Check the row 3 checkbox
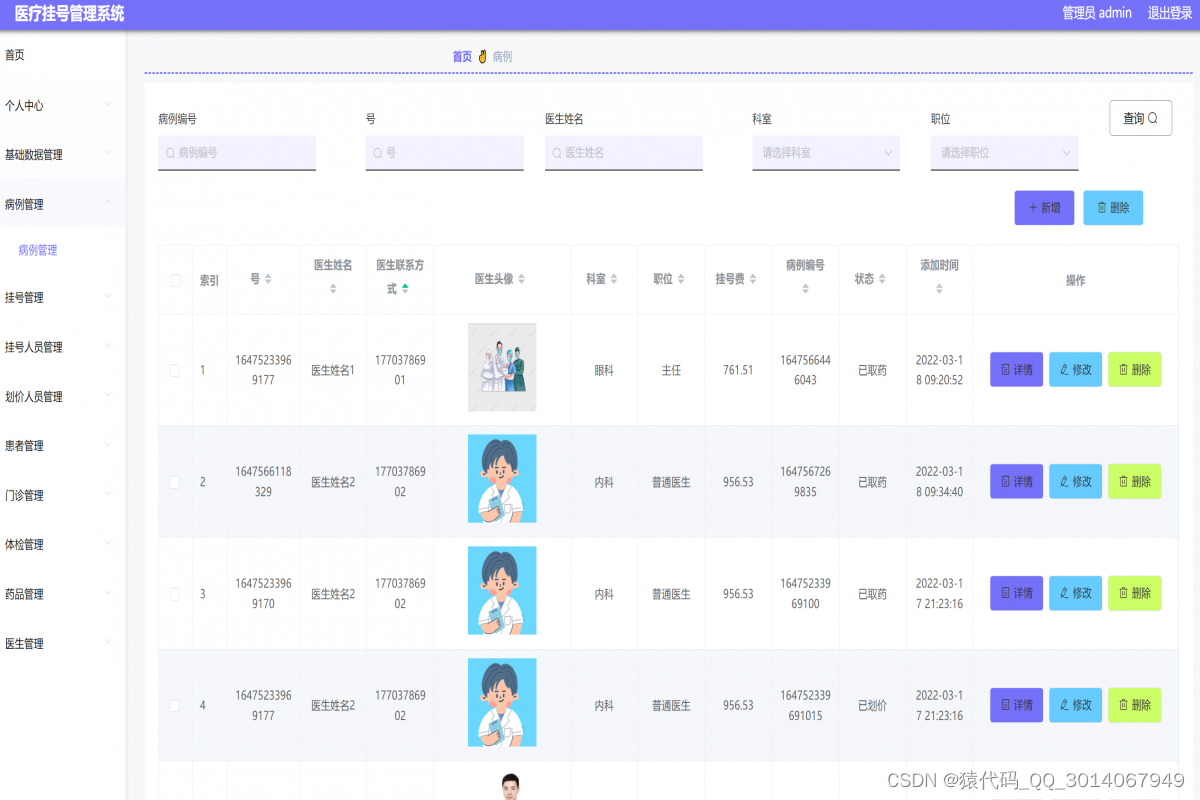The height and width of the screenshot is (800, 1200). click(x=175, y=594)
